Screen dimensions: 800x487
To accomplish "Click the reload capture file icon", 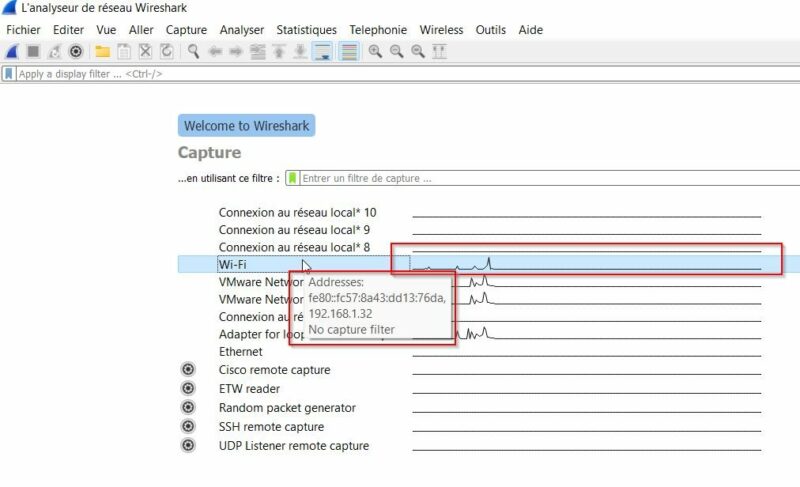I will (x=166, y=52).
